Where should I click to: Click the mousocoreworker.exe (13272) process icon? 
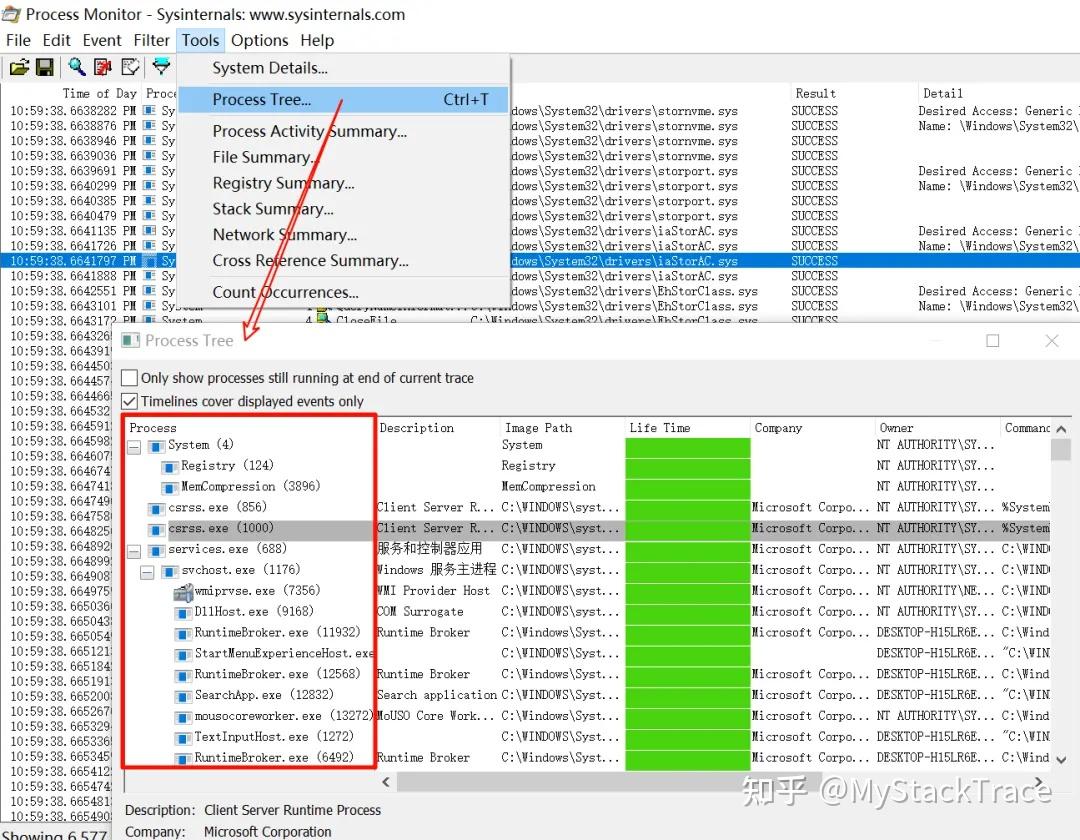coord(183,717)
